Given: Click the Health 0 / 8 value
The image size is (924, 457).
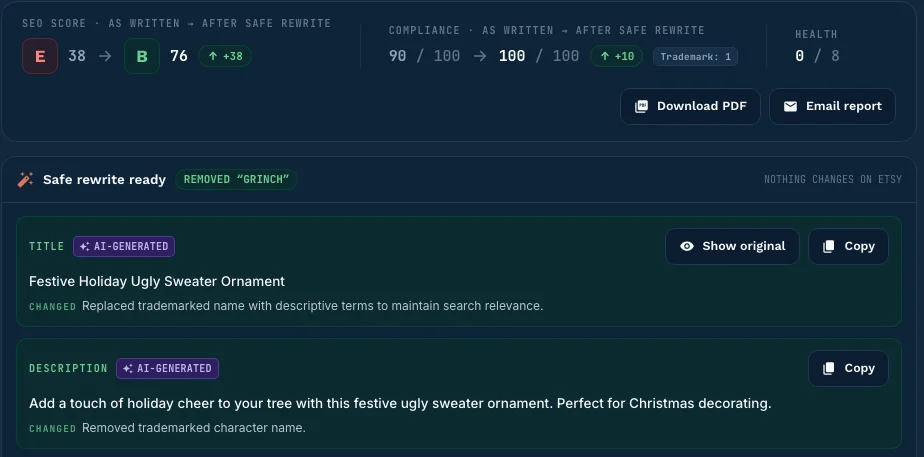Looking at the screenshot, I should [817, 56].
